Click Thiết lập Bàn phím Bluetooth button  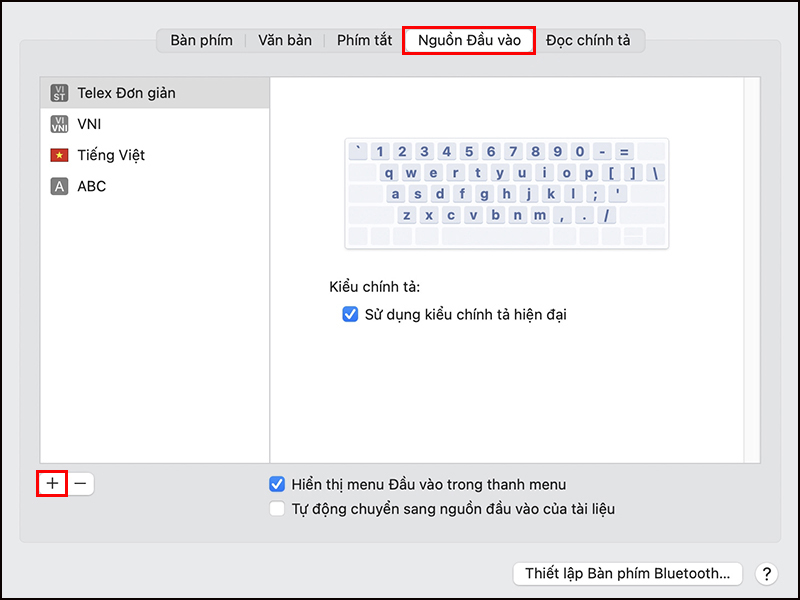(x=628, y=573)
